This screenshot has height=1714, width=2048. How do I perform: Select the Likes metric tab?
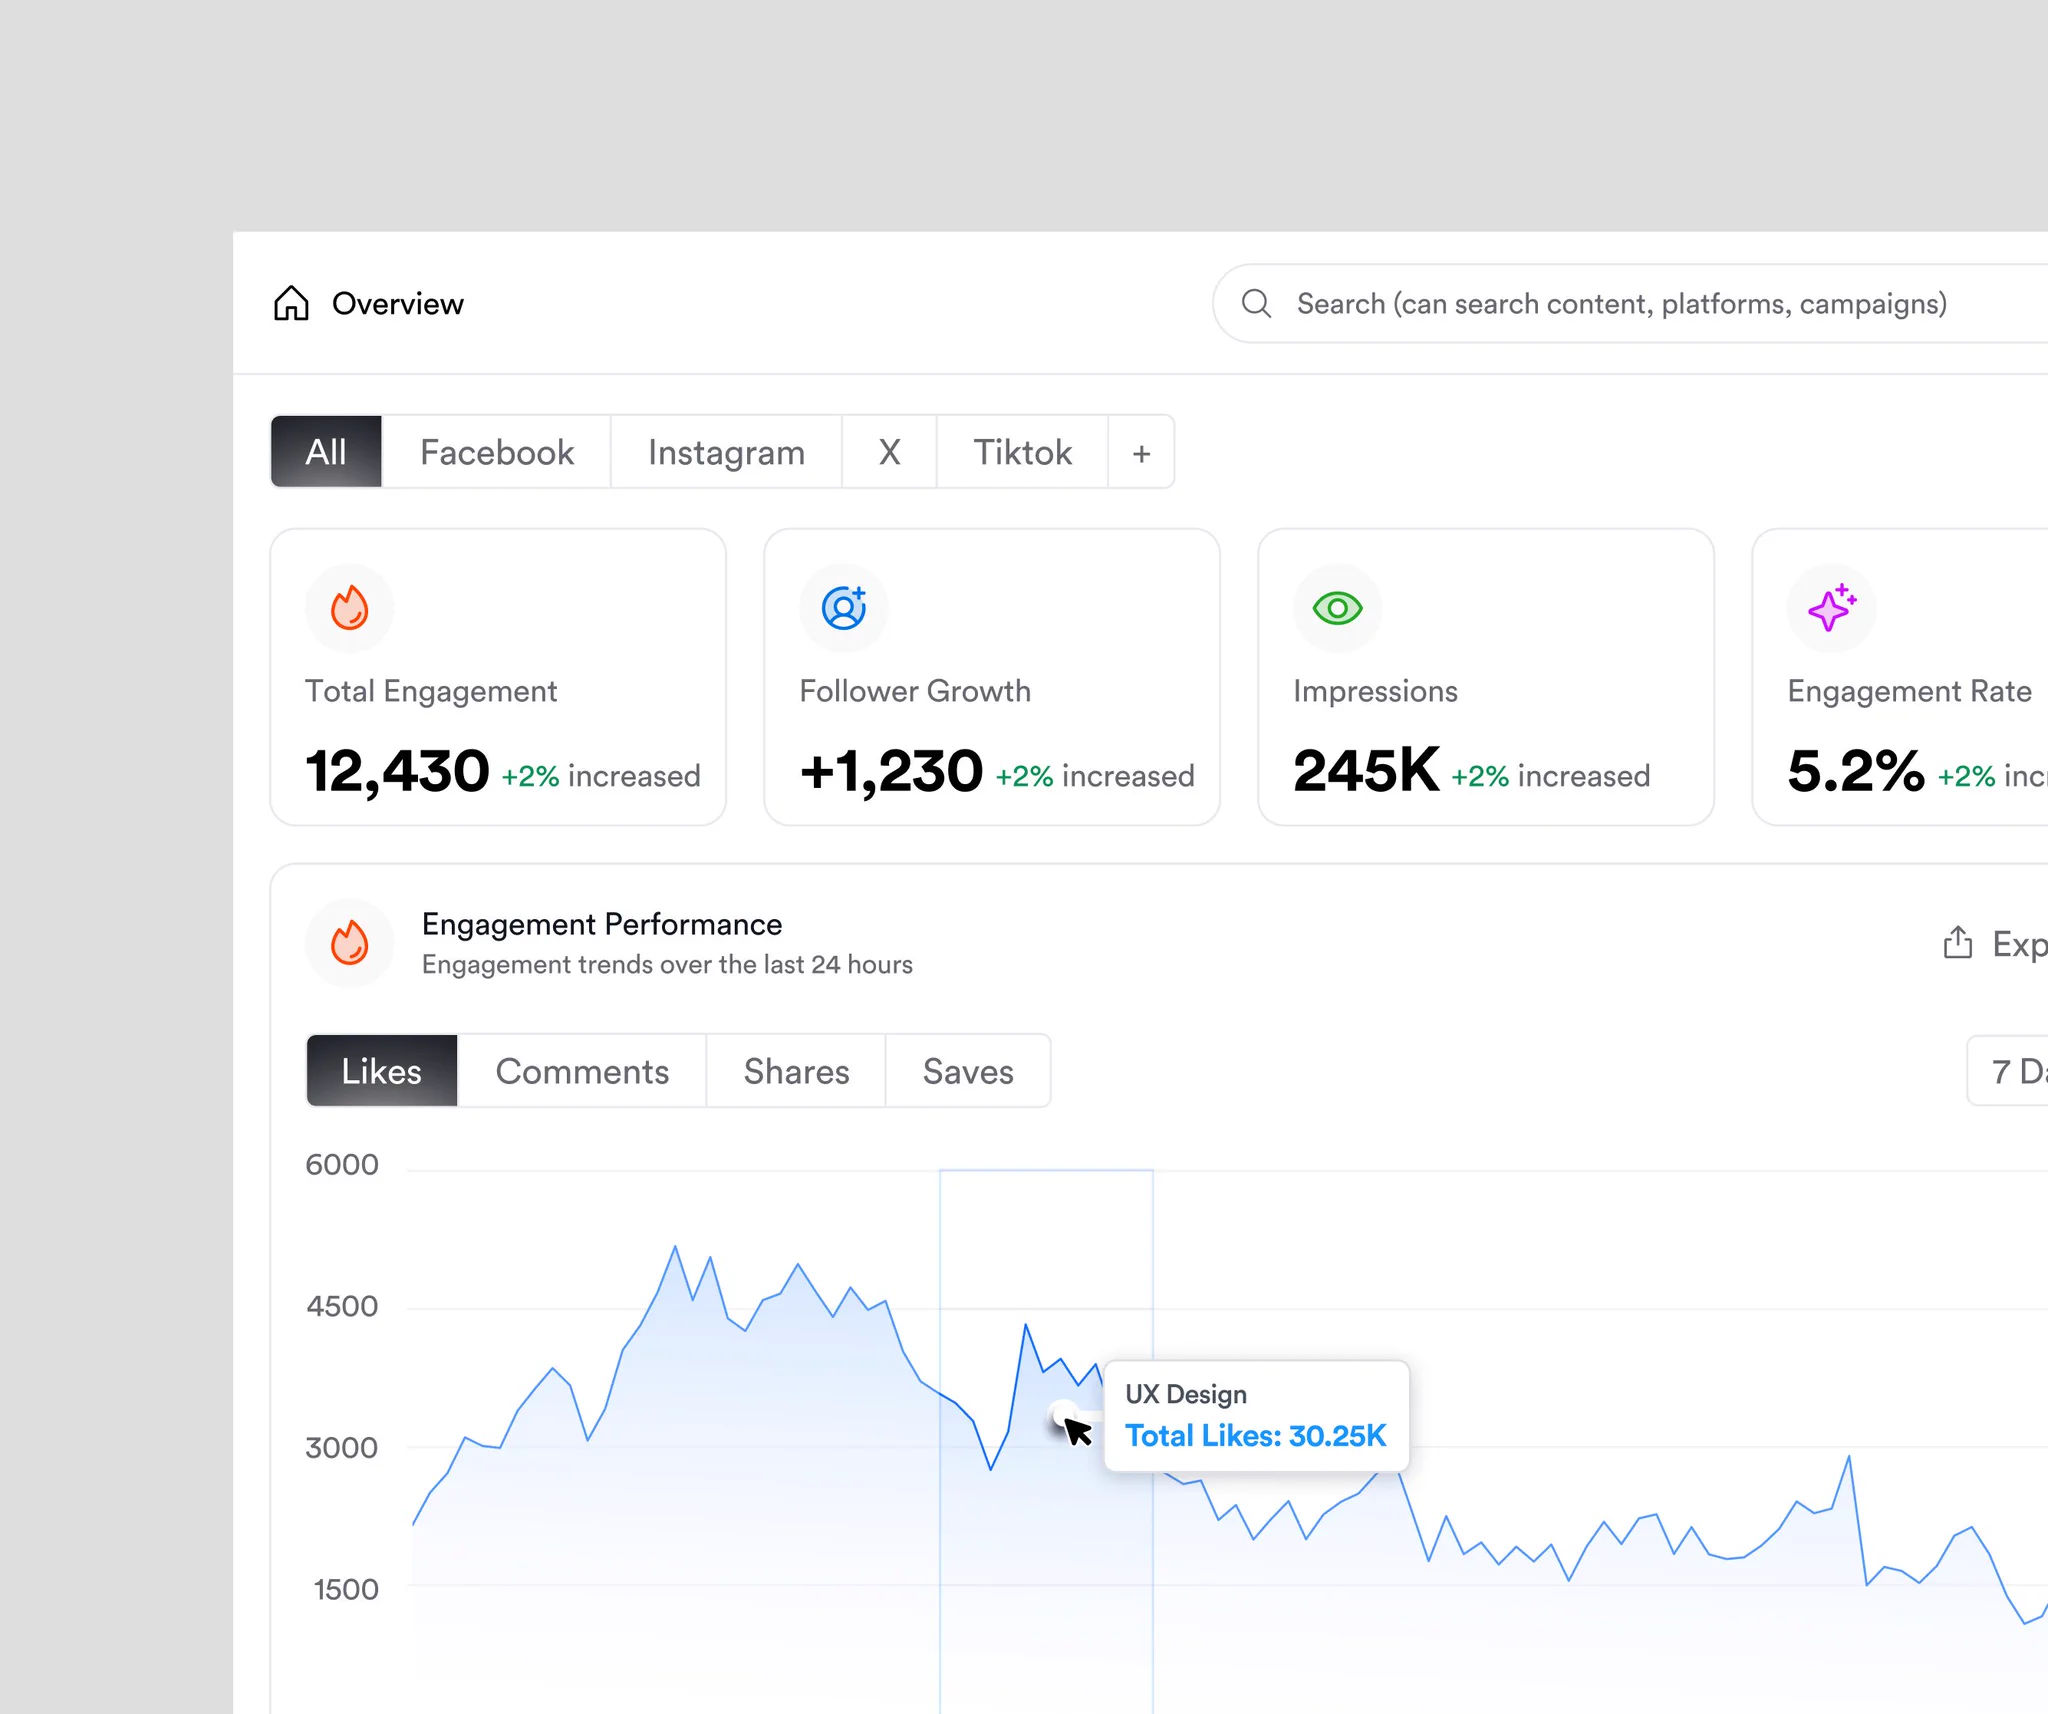coord(382,1071)
